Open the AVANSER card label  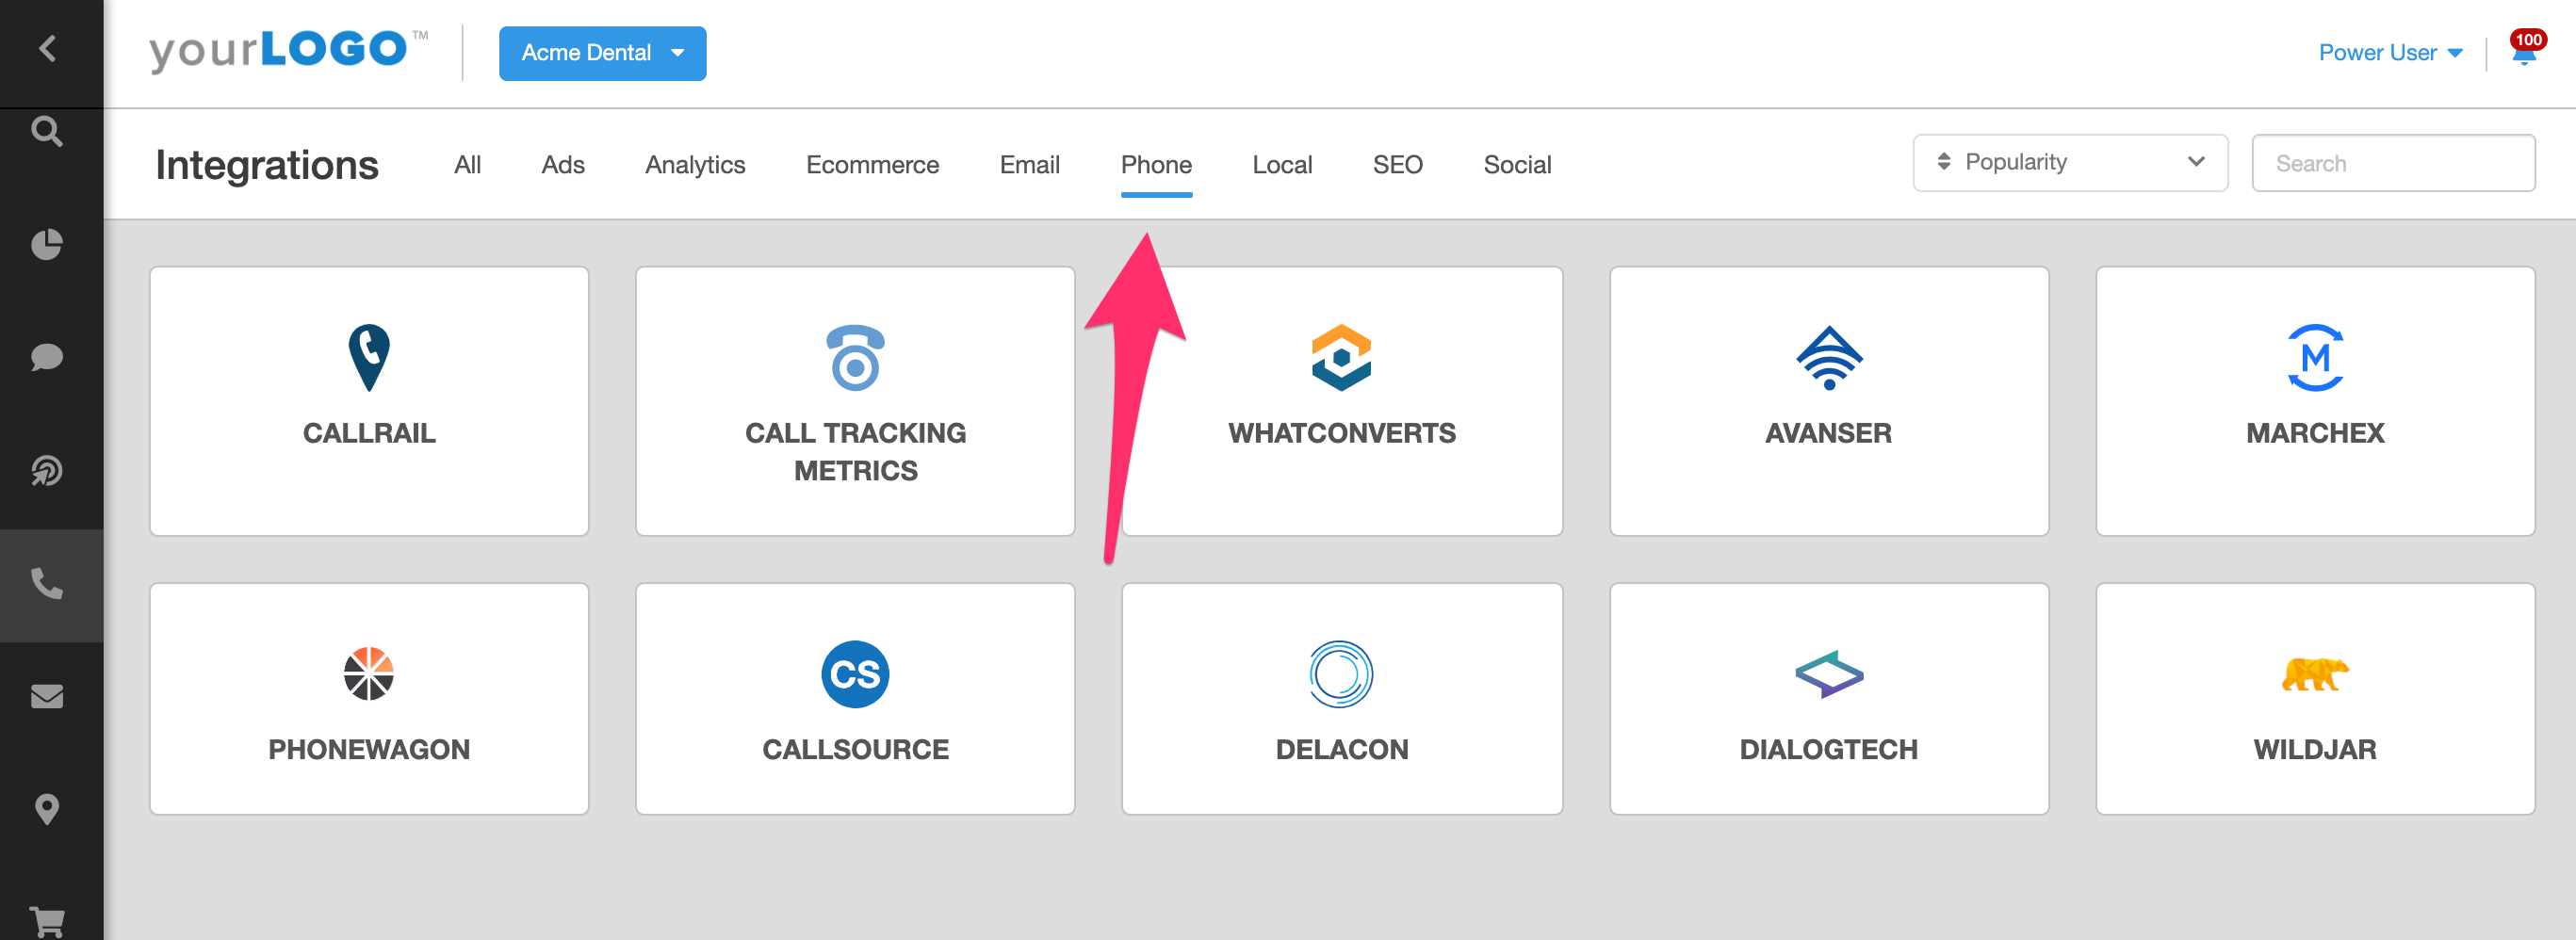[1828, 433]
